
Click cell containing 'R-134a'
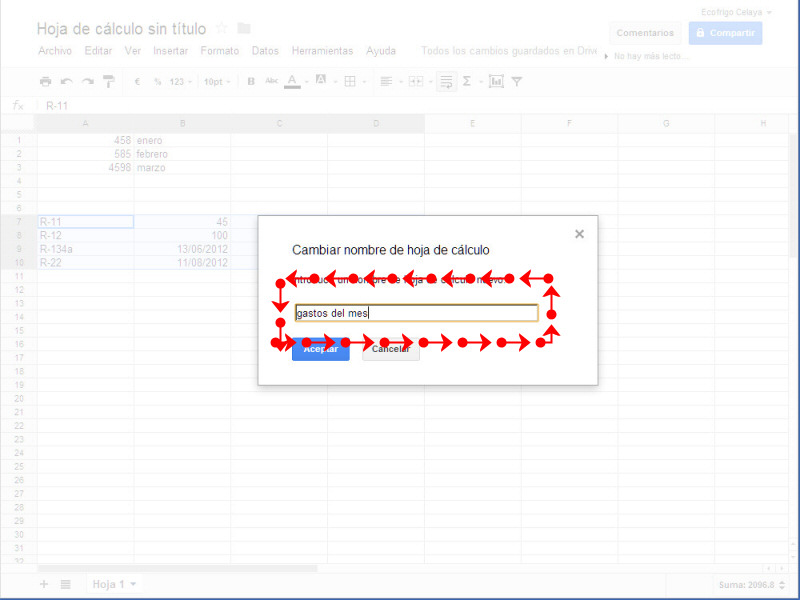86,249
